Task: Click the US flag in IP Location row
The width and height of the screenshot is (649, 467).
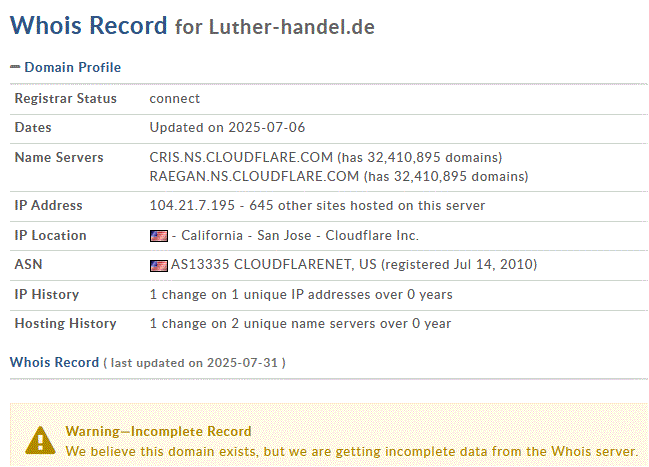Action: point(158,236)
